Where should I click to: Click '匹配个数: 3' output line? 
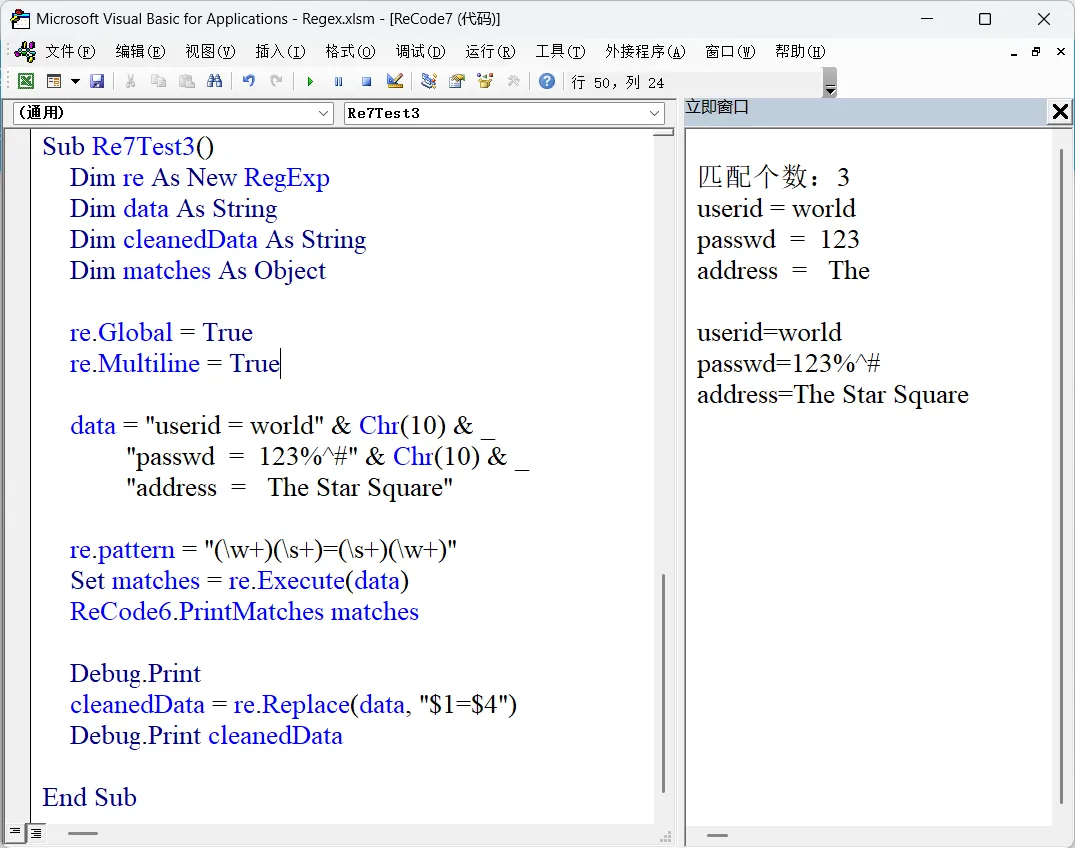click(773, 177)
